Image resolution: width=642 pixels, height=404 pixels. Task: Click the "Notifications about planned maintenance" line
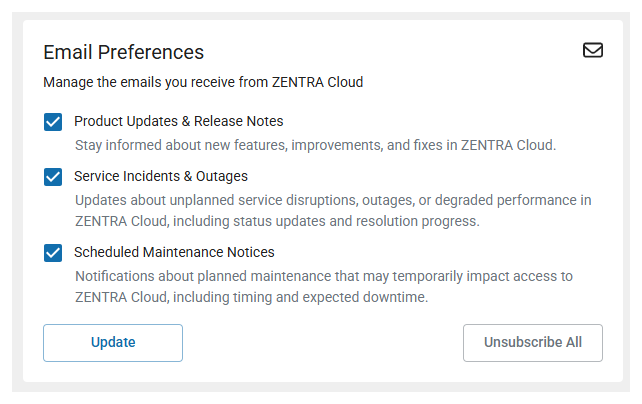[x=323, y=276]
